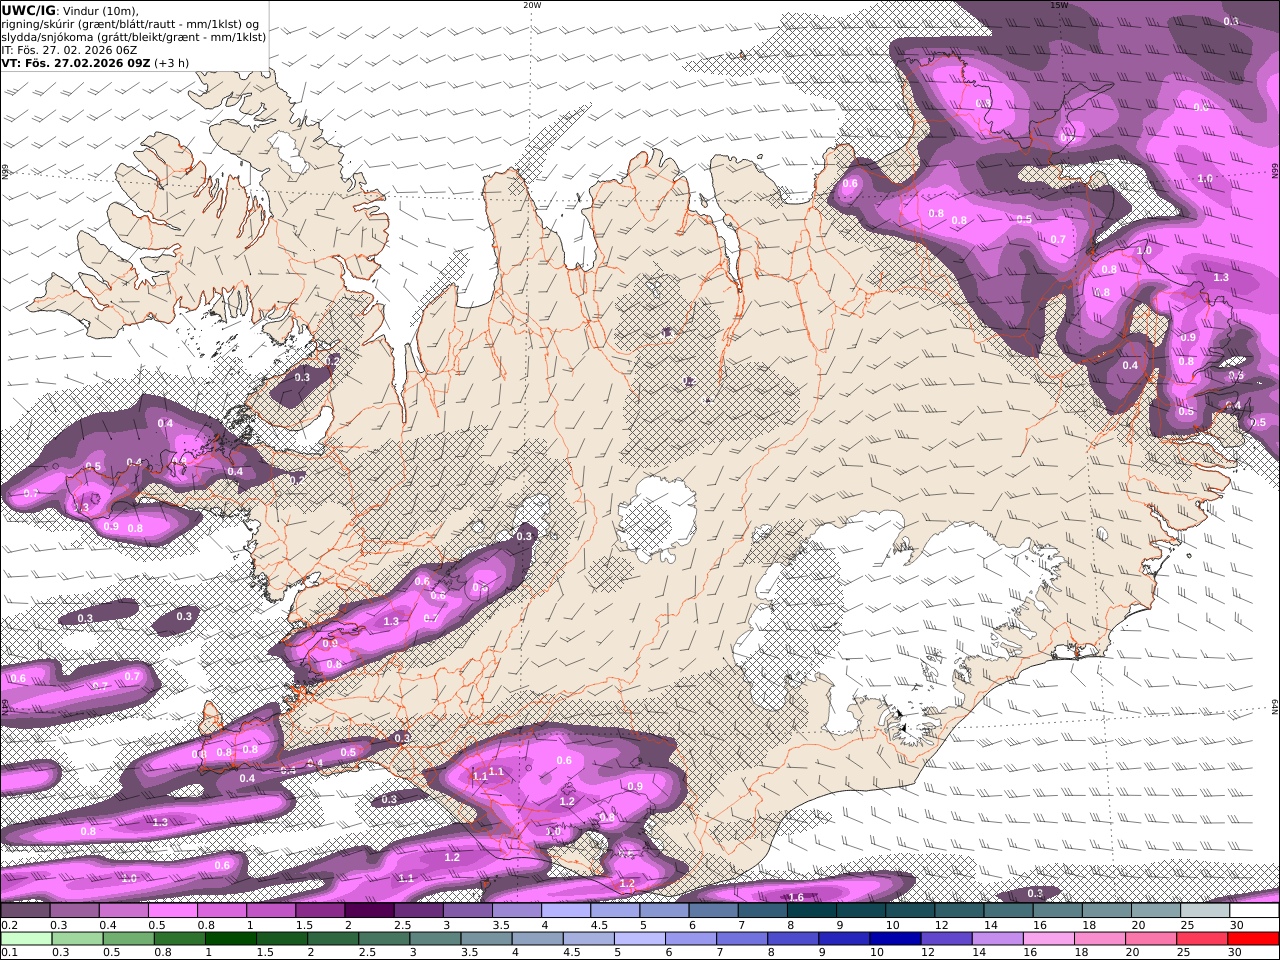Click the bold 'VT: Fös. 27.02.2026 09Z' text

76,63
